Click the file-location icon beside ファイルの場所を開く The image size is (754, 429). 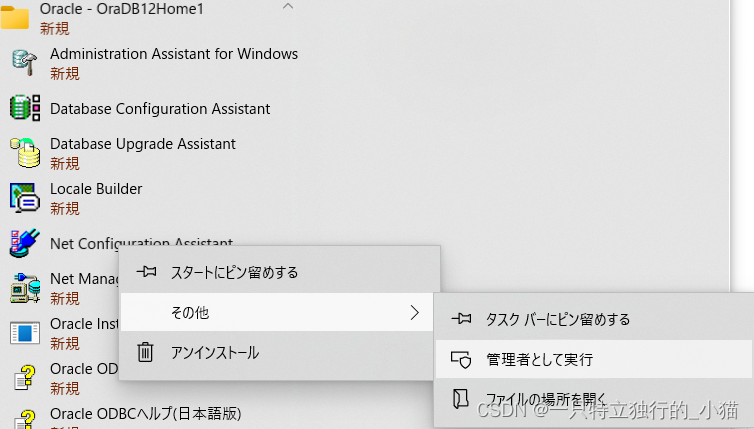[461, 399]
